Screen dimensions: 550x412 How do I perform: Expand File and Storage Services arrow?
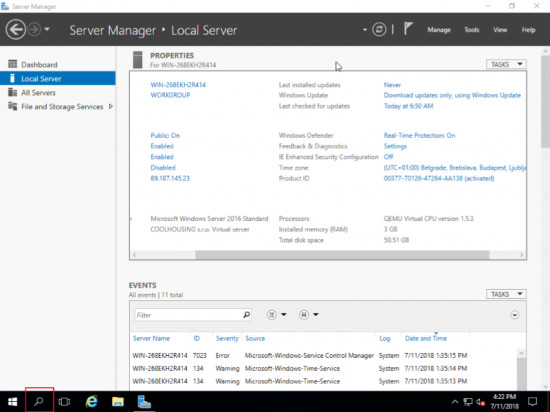111,106
